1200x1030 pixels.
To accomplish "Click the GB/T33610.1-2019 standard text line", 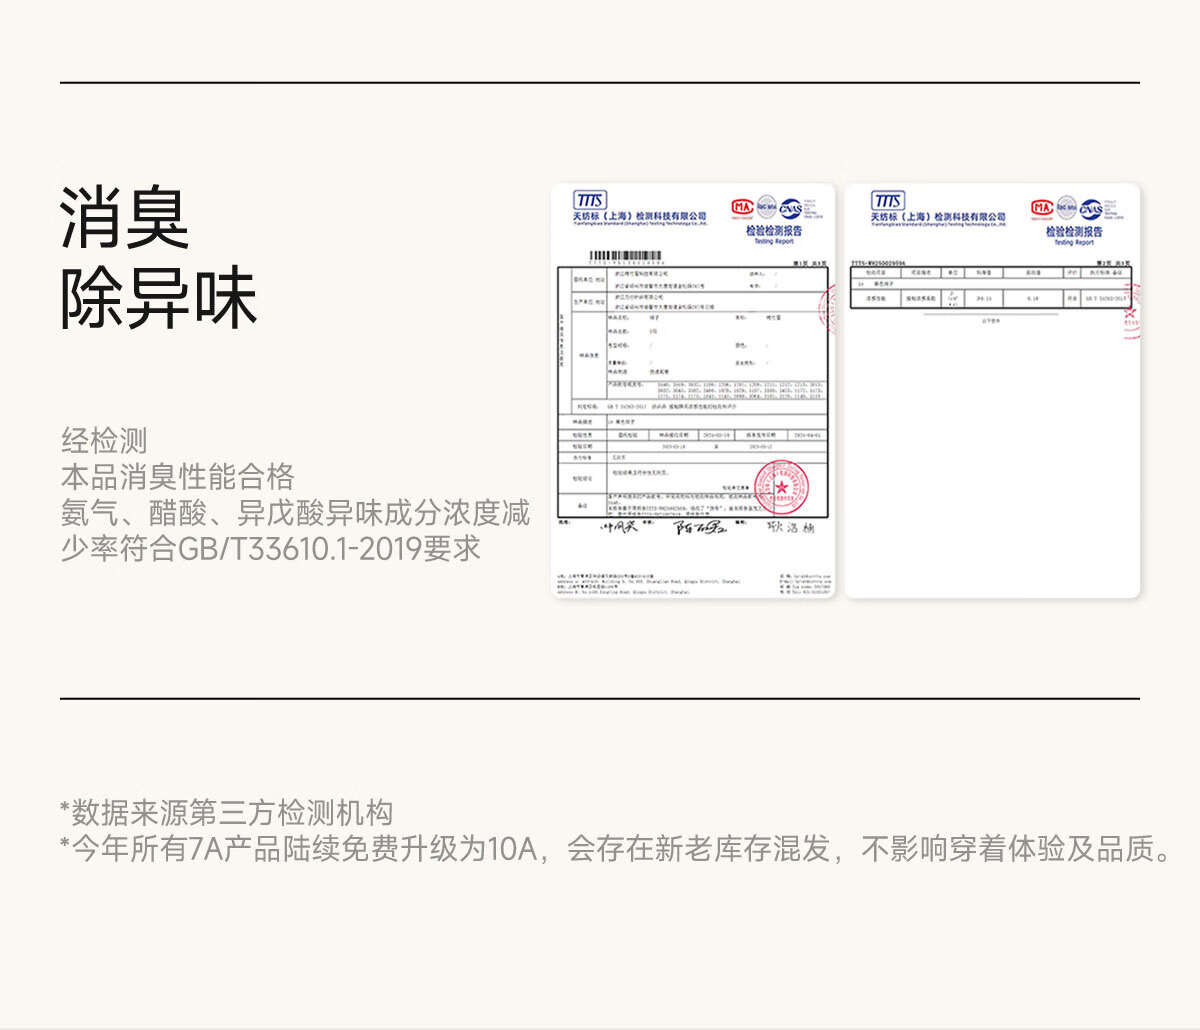I will [271, 549].
